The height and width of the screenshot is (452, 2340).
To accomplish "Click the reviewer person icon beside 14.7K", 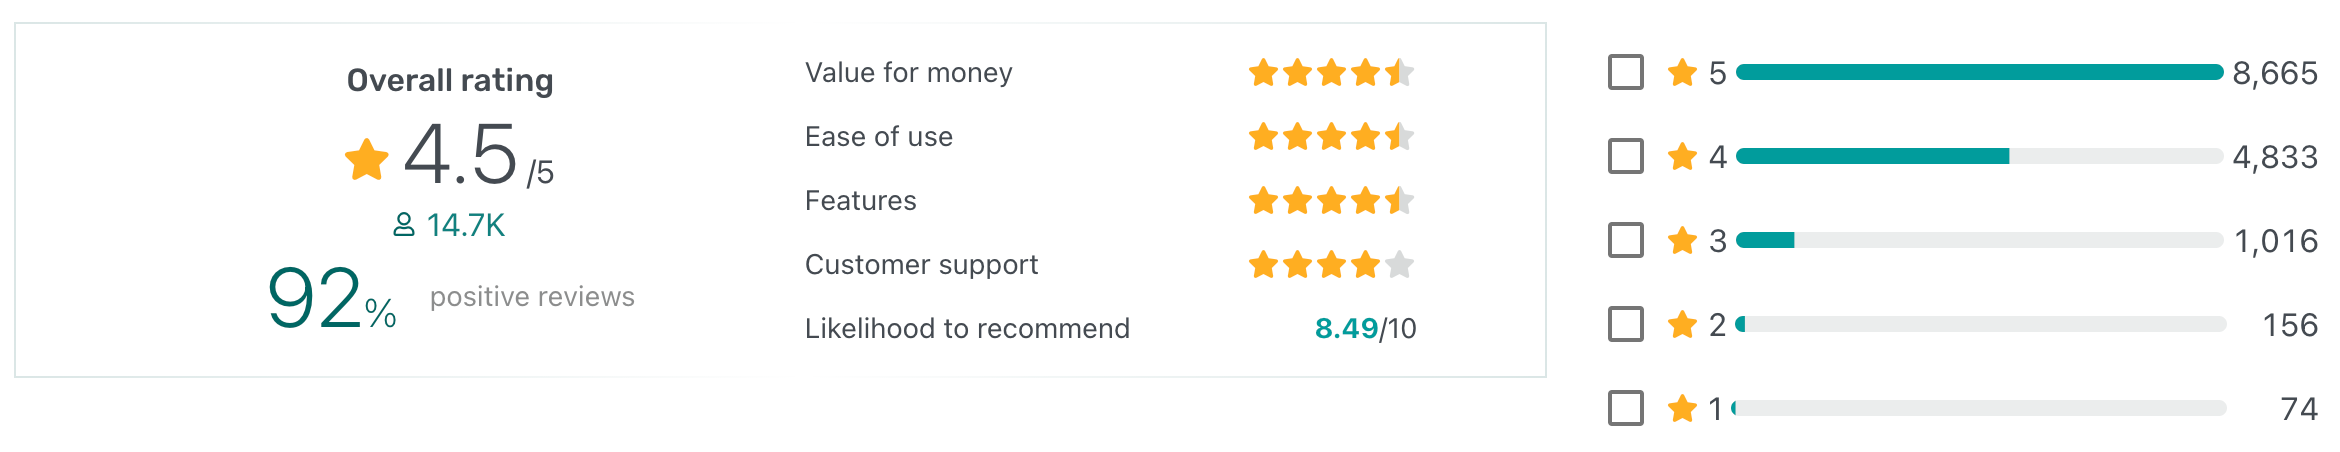I will tap(404, 225).
